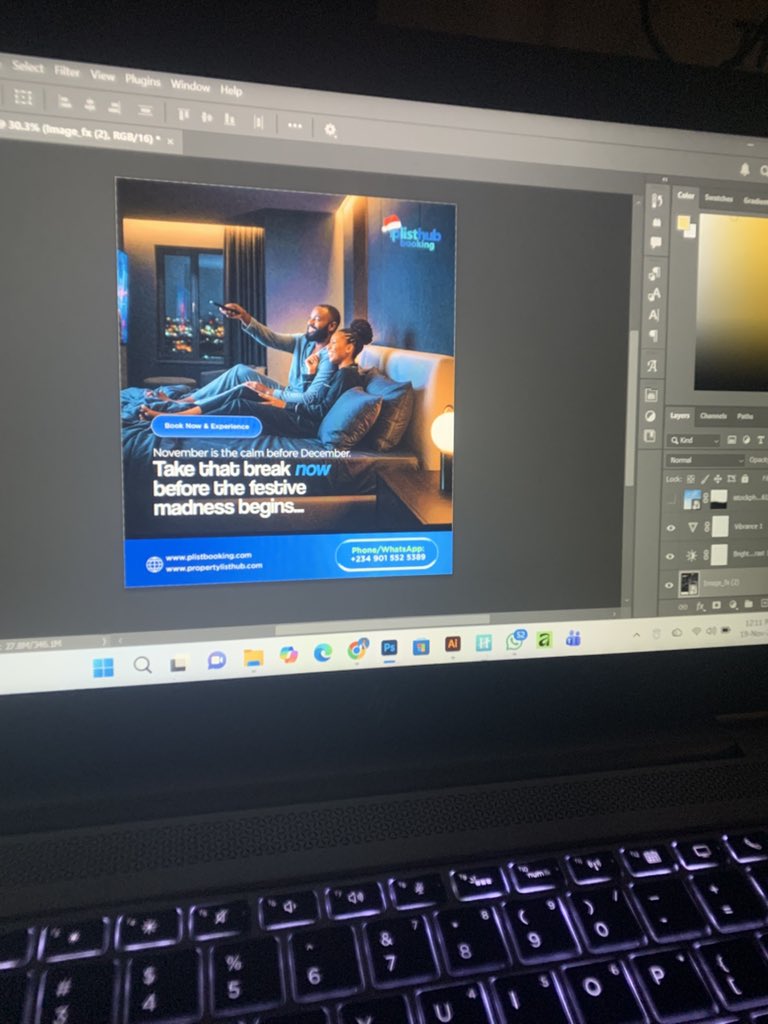Open the View menu

[102, 75]
